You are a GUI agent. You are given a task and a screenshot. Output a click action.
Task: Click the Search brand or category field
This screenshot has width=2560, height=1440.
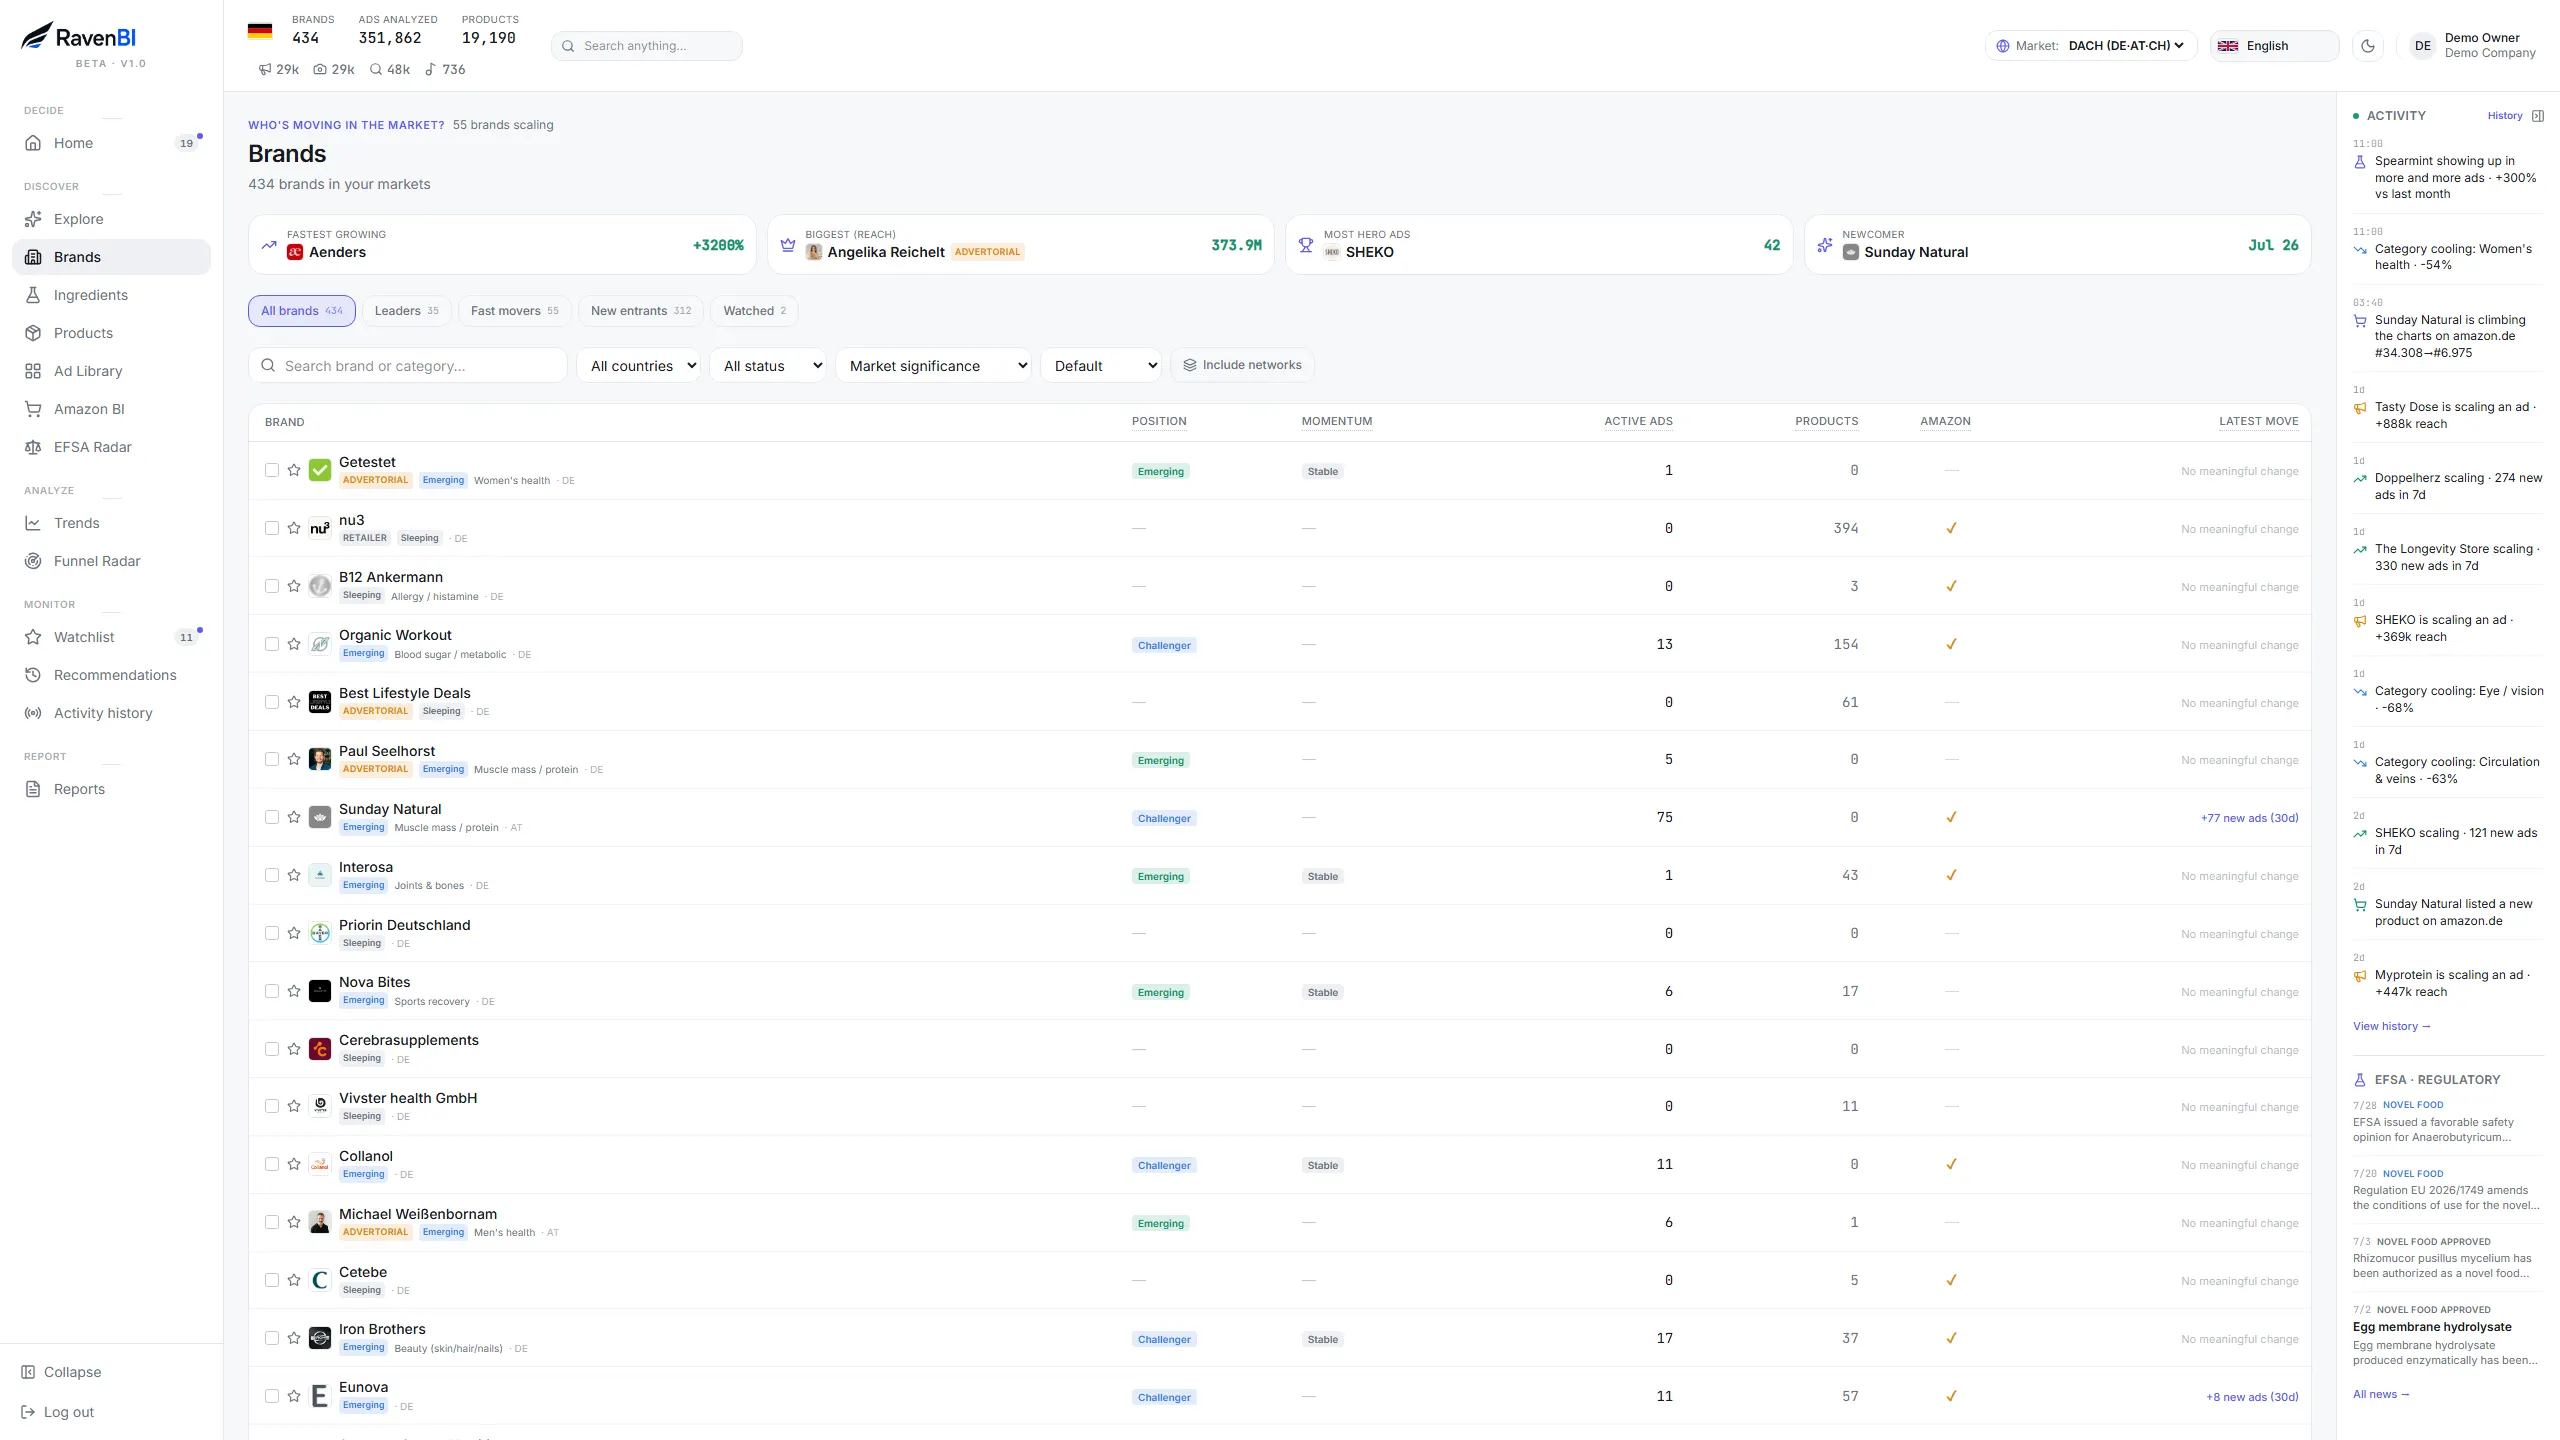coord(408,366)
